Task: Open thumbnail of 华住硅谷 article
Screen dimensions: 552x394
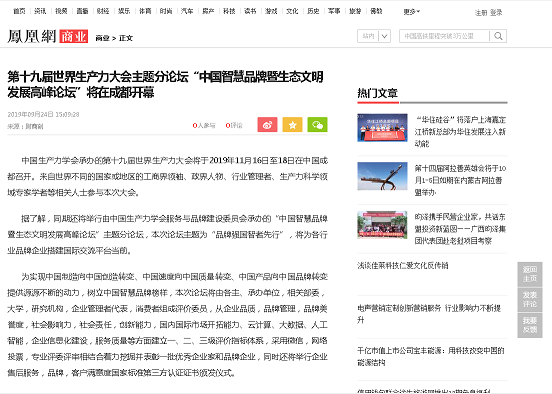Action: point(382,127)
